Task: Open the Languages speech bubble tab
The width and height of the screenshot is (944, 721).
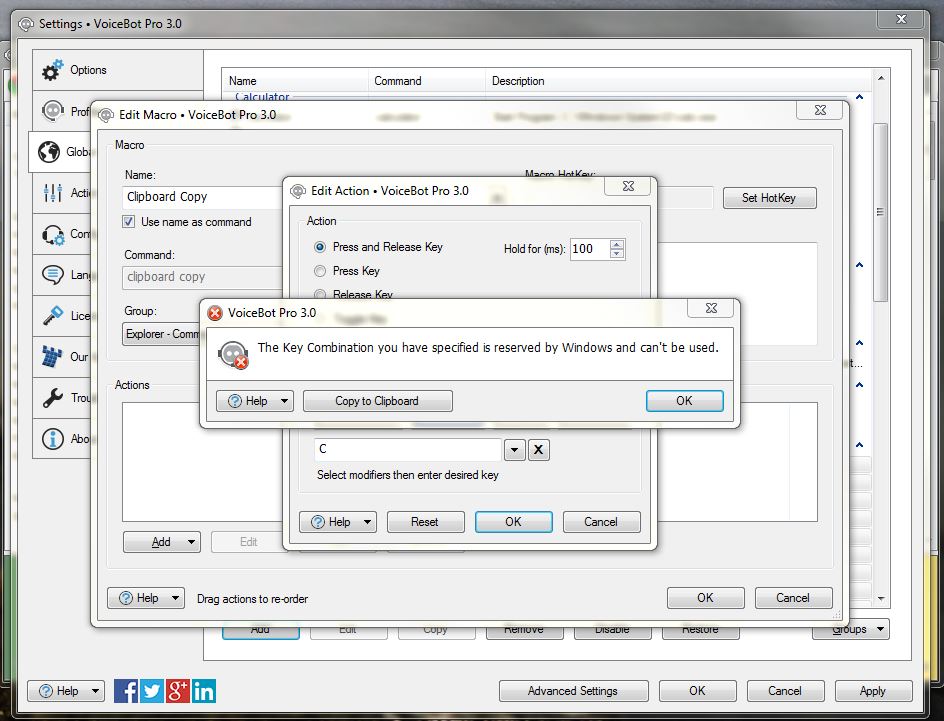Action: coord(52,275)
